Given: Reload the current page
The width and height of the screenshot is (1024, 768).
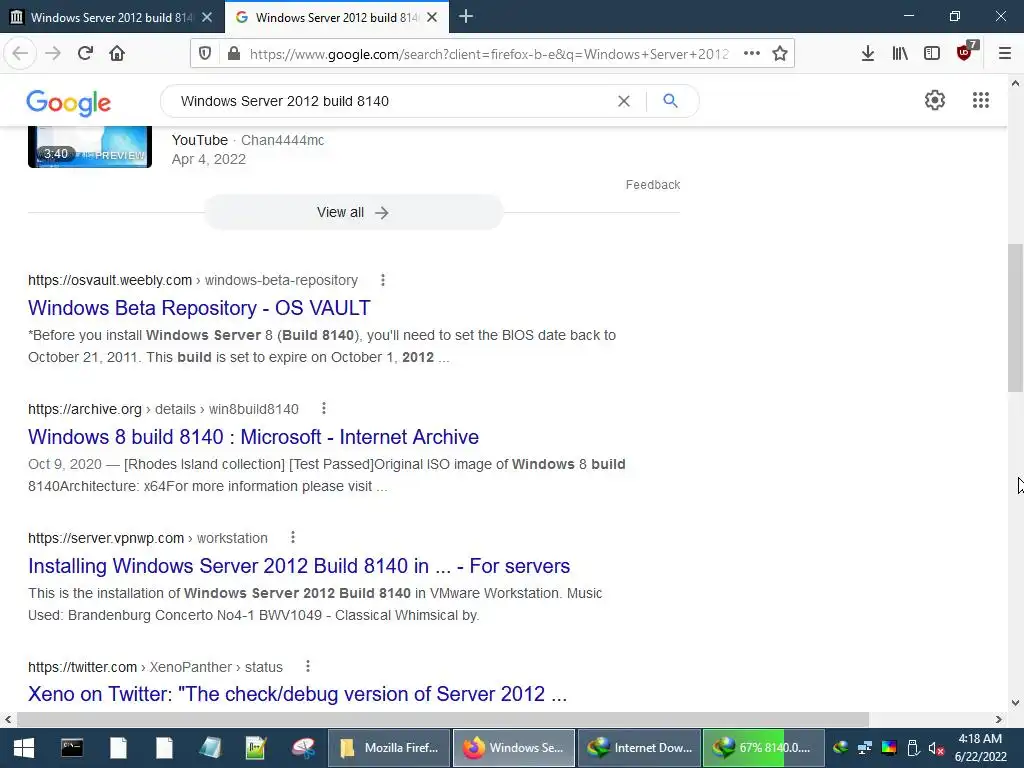Looking at the screenshot, I should tap(85, 54).
